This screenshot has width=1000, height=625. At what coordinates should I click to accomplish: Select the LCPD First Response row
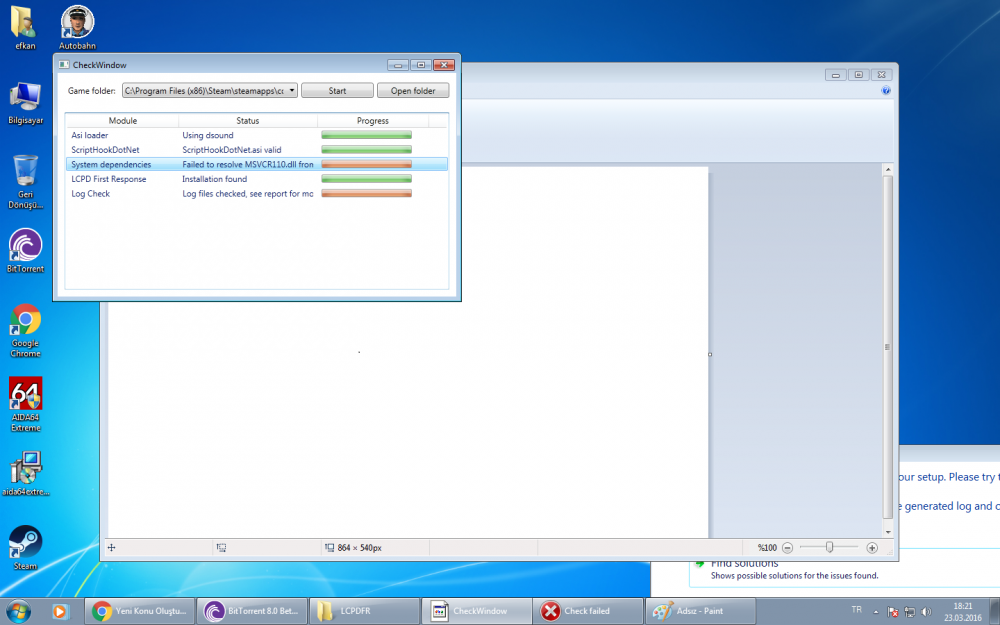pyautogui.click(x=256, y=179)
